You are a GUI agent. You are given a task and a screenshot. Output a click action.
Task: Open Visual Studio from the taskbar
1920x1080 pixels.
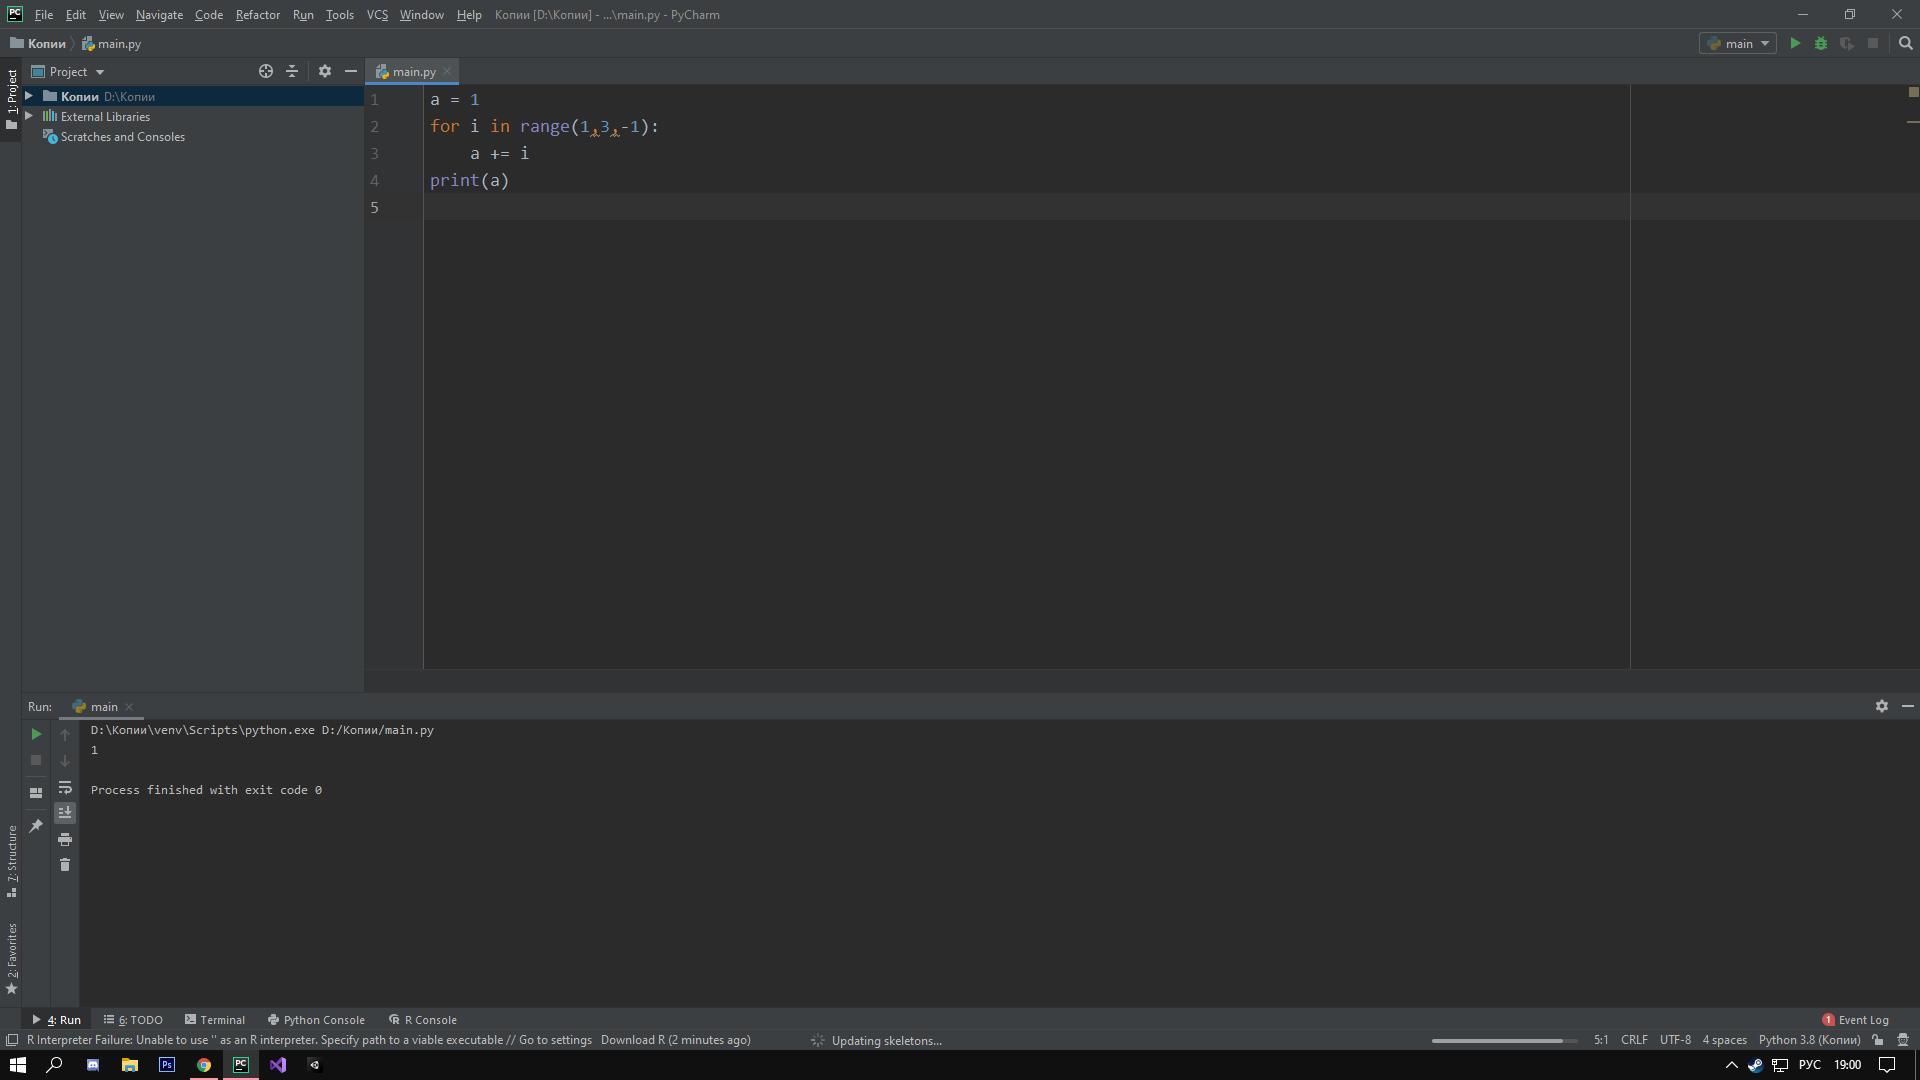tap(278, 1065)
